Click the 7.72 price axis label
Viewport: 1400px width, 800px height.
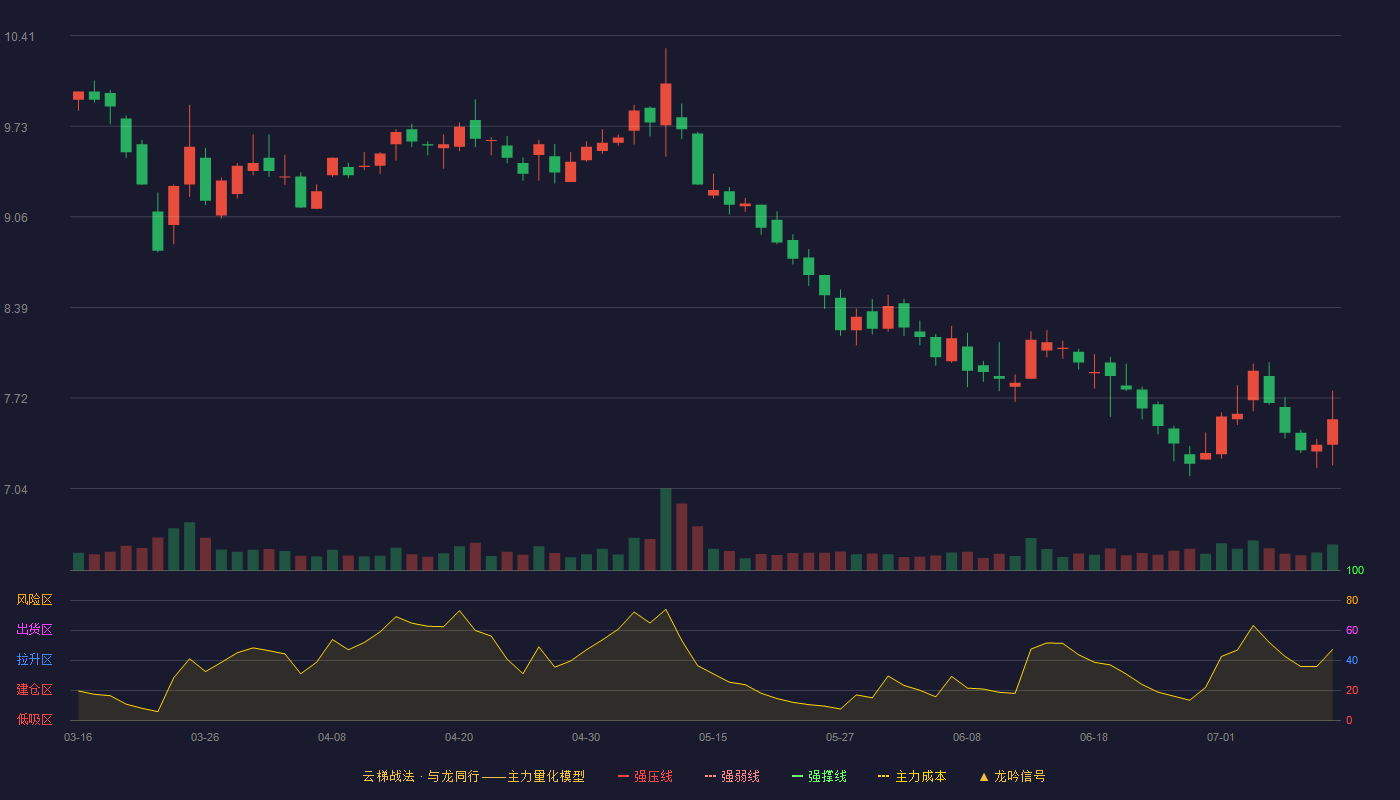click(16, 399)
